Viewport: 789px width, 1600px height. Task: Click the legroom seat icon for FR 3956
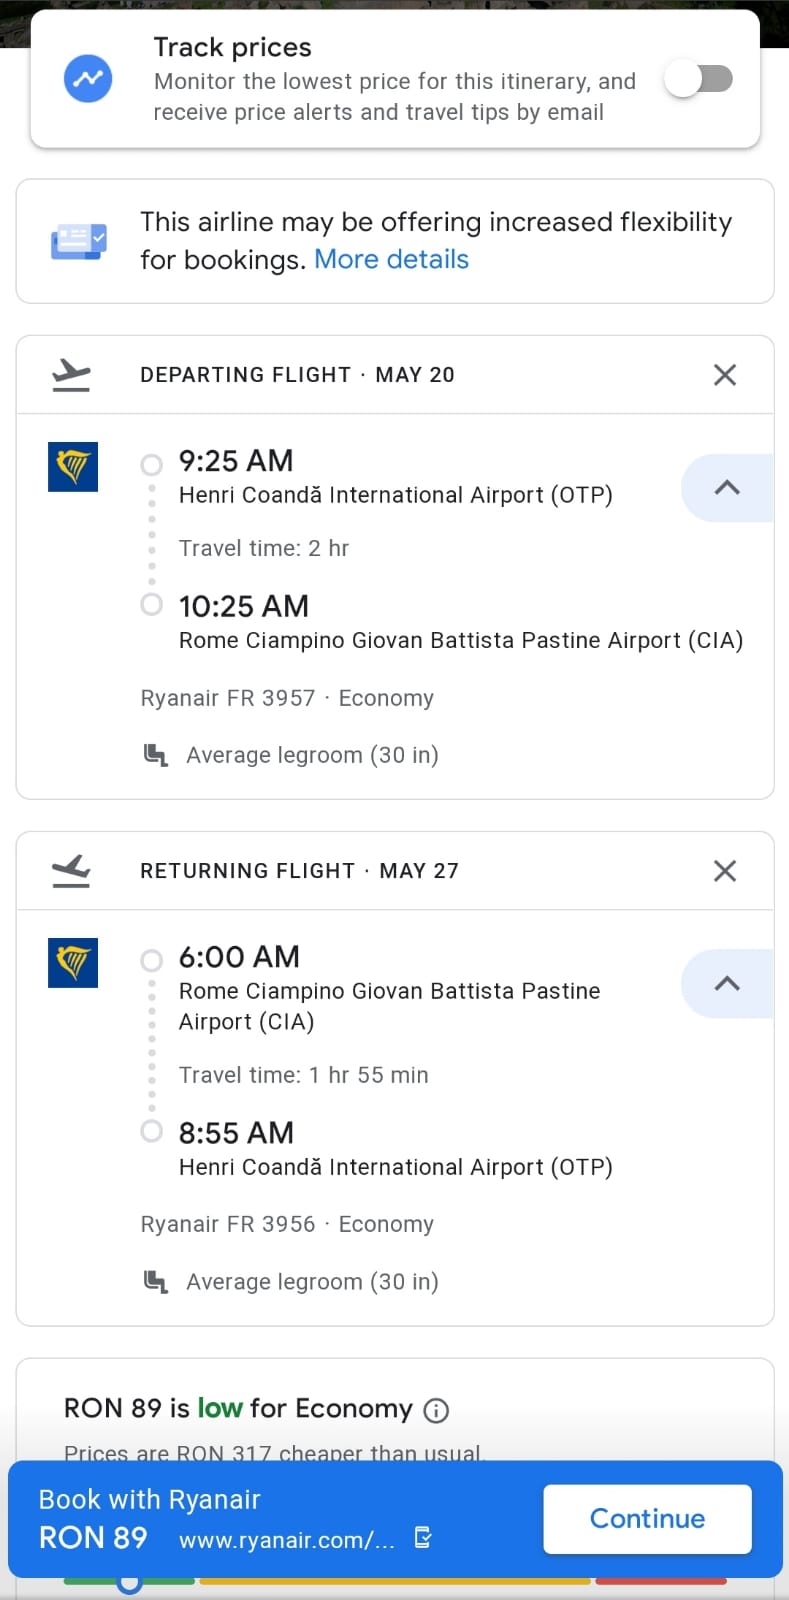[x=156, y=1282]
